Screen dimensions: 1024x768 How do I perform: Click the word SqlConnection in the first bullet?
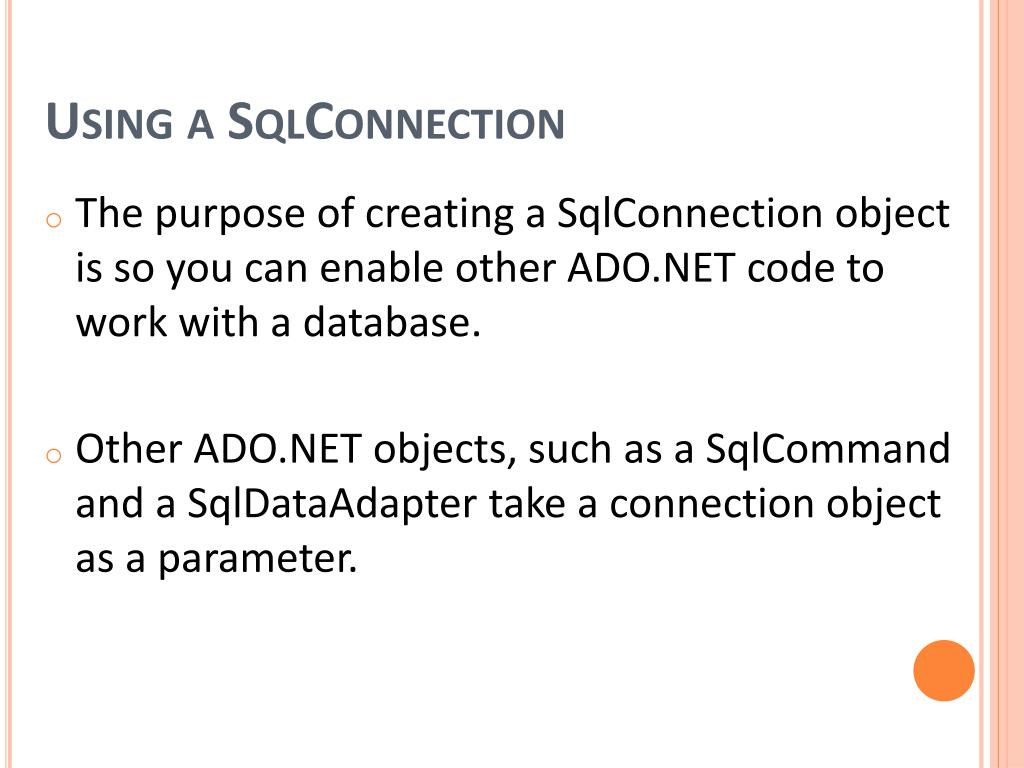tap(690, 213)
